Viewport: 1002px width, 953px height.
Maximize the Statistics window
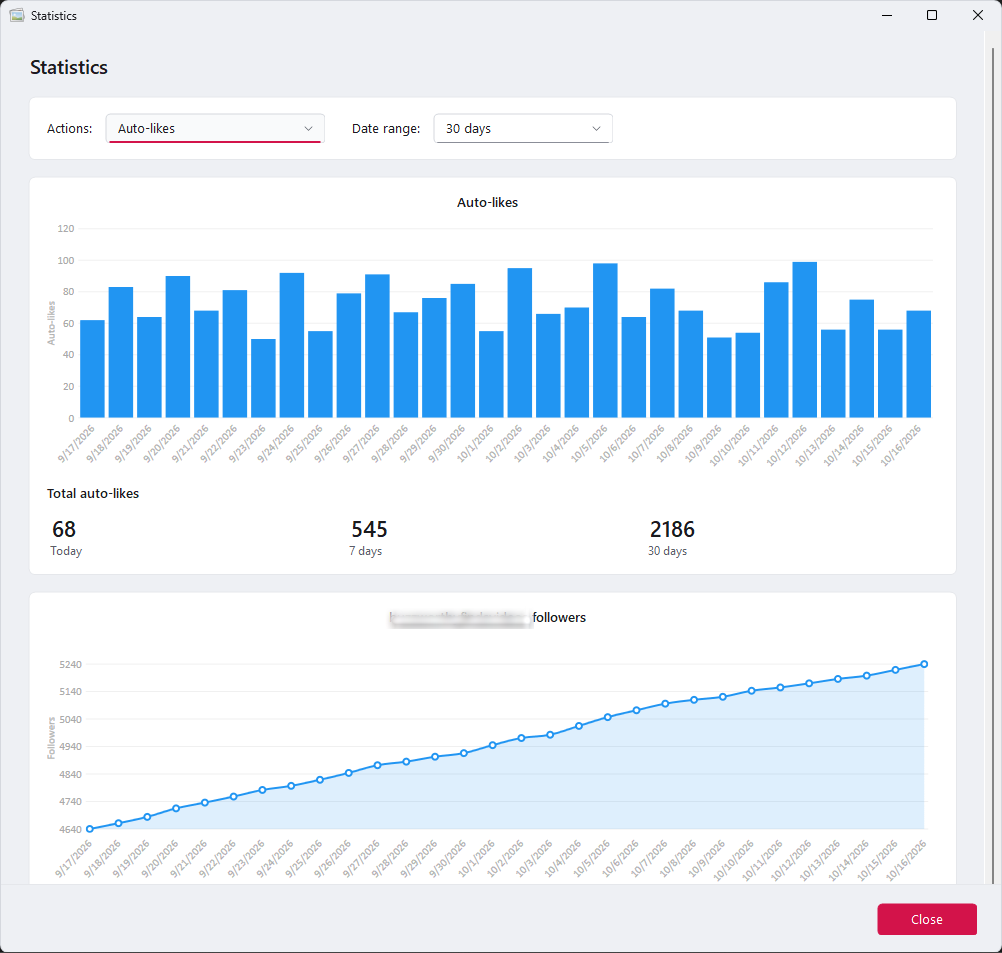pyautogui.click(x=932, y=15)
